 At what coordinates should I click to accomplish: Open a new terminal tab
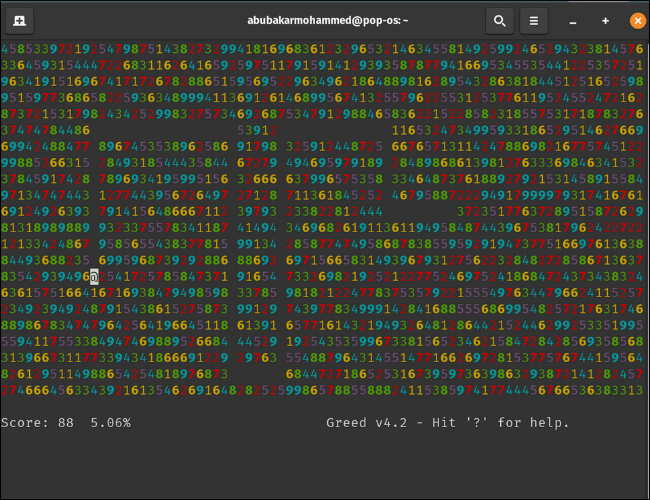point(21,20)
